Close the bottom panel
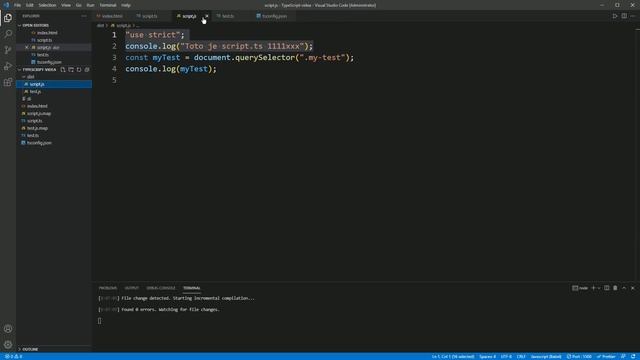 point(633,288)
